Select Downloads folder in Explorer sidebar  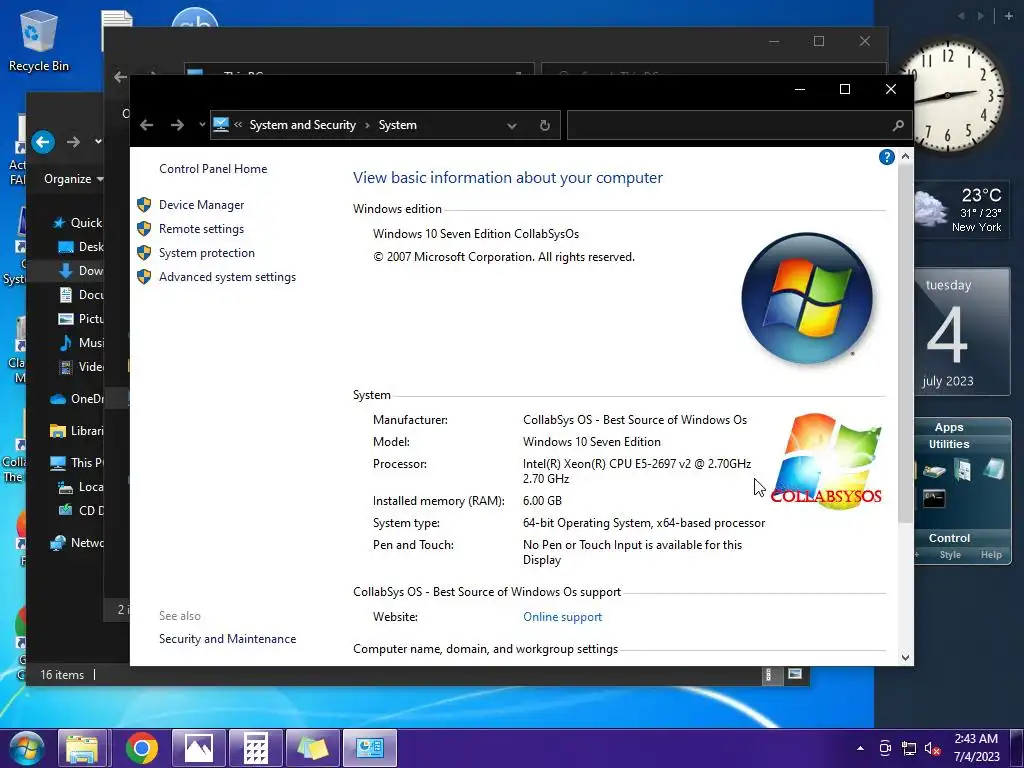point(81,271)
